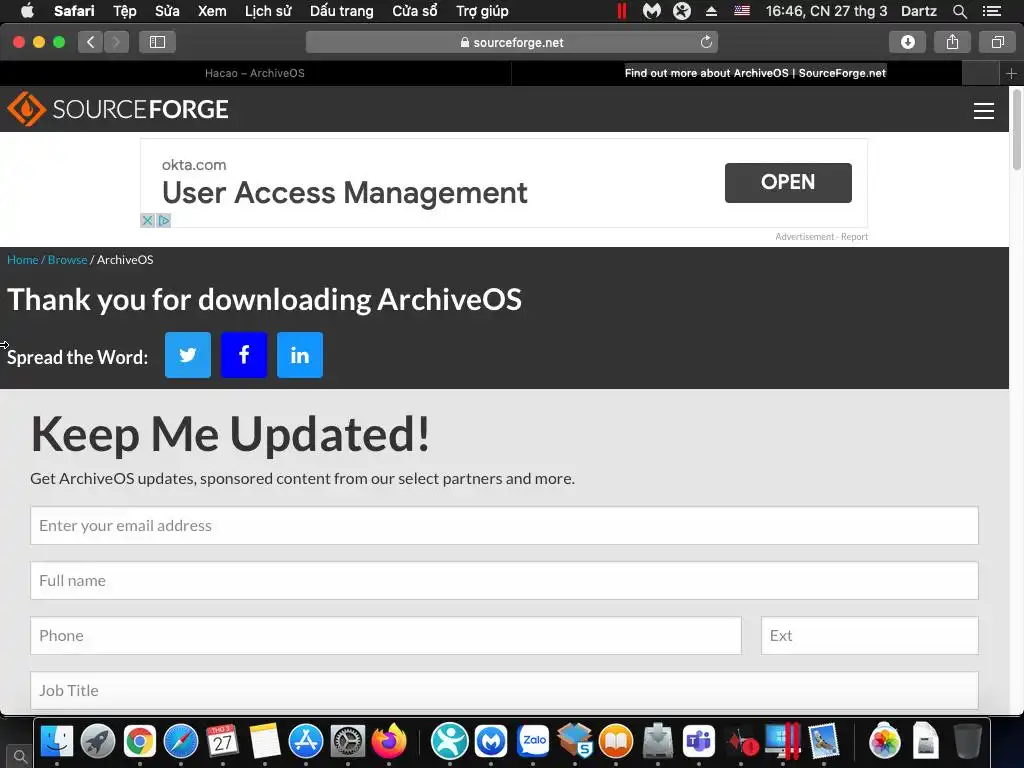Open the Cửa sổ menu
Screen dimensions: 1024x768
click(x=415, y=10)
